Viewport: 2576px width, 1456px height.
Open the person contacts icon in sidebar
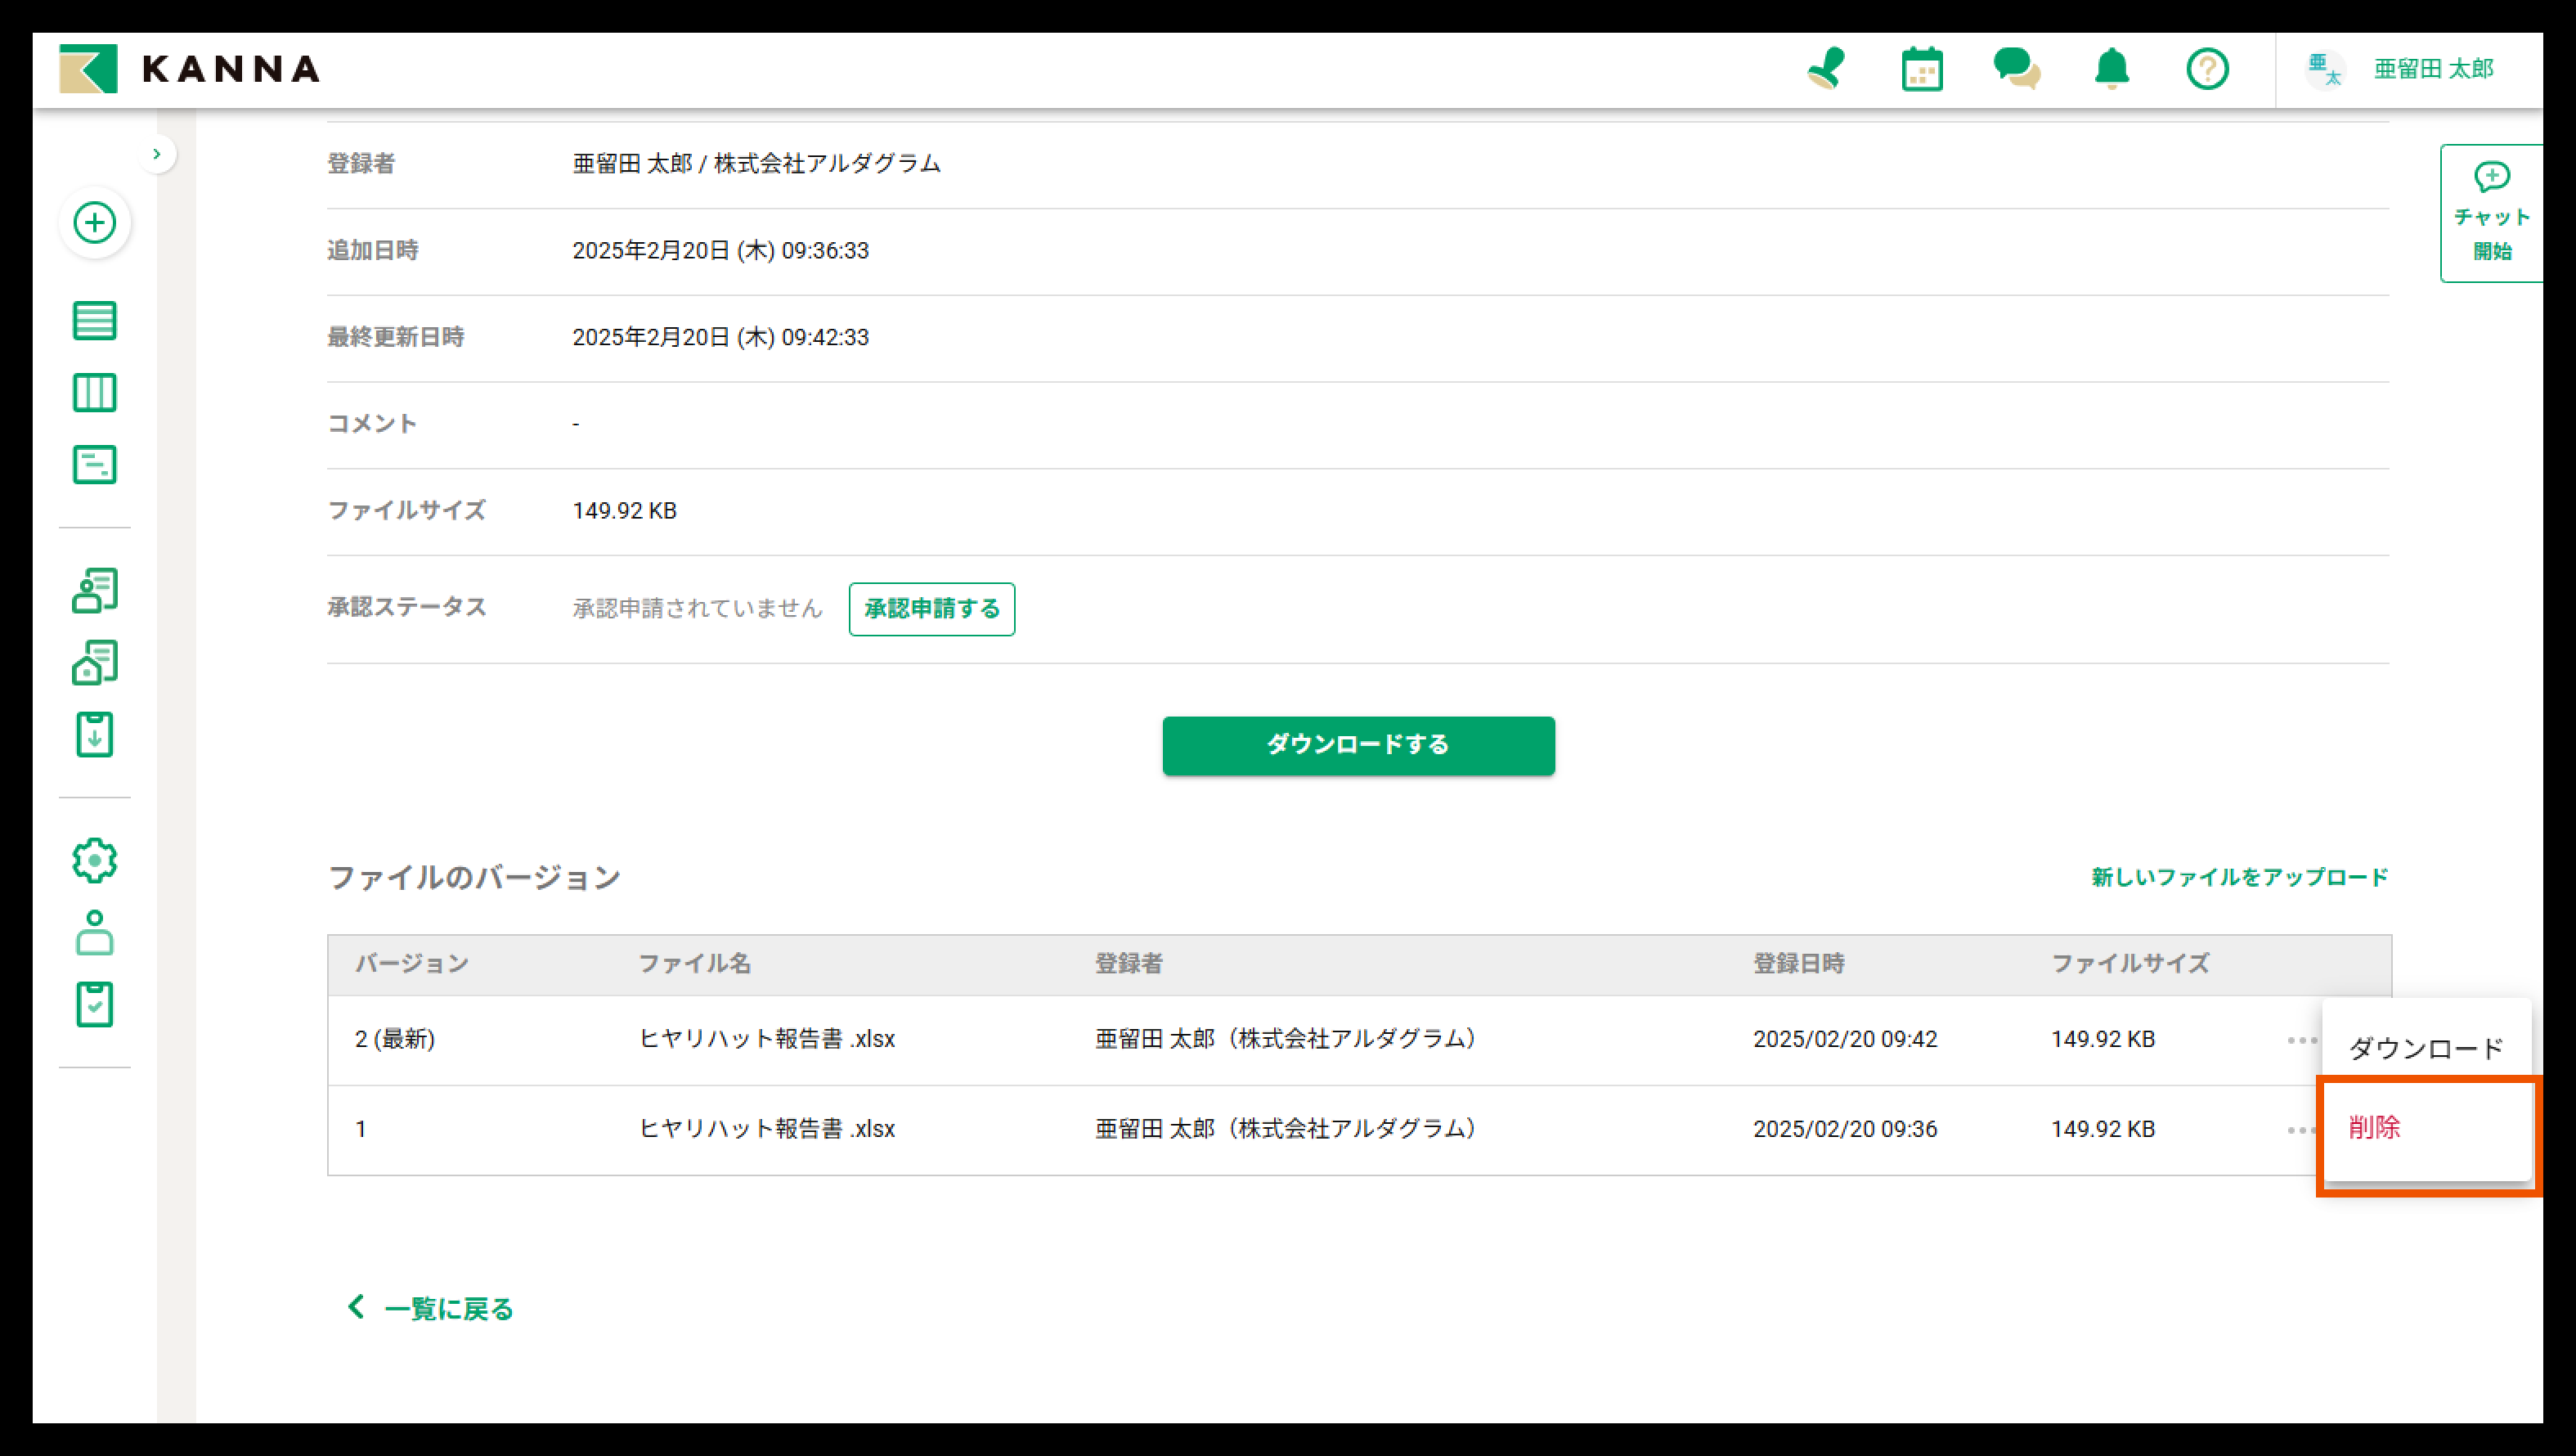(x=95, y=590)
